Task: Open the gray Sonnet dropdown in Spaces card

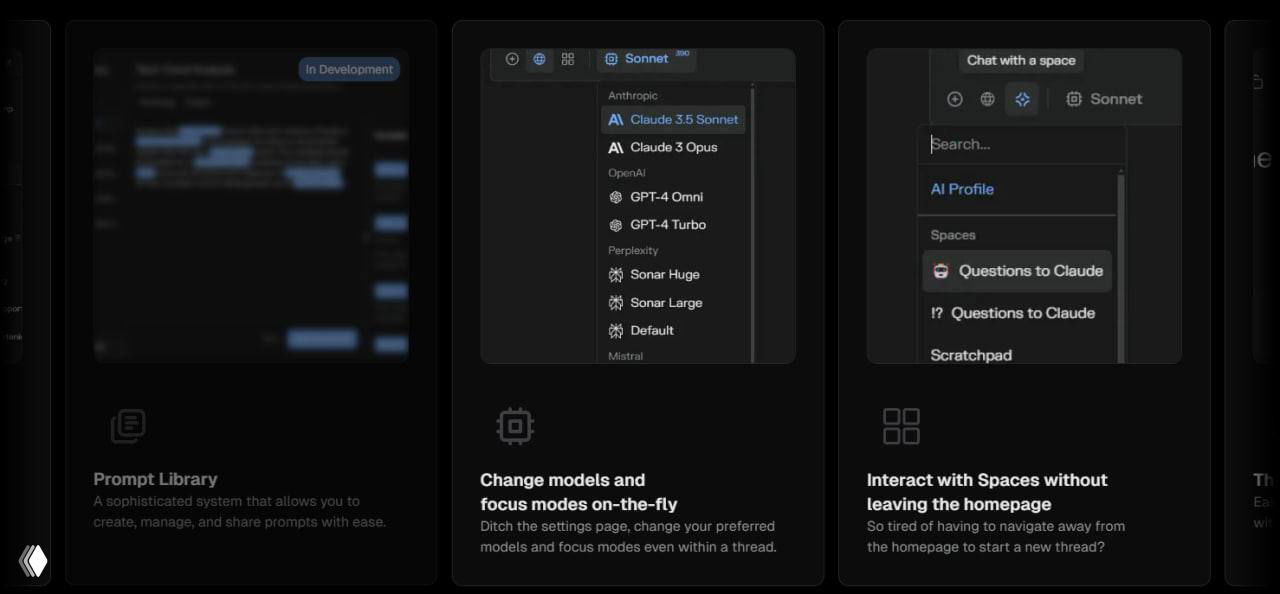Action: [x=1104, y=99]
